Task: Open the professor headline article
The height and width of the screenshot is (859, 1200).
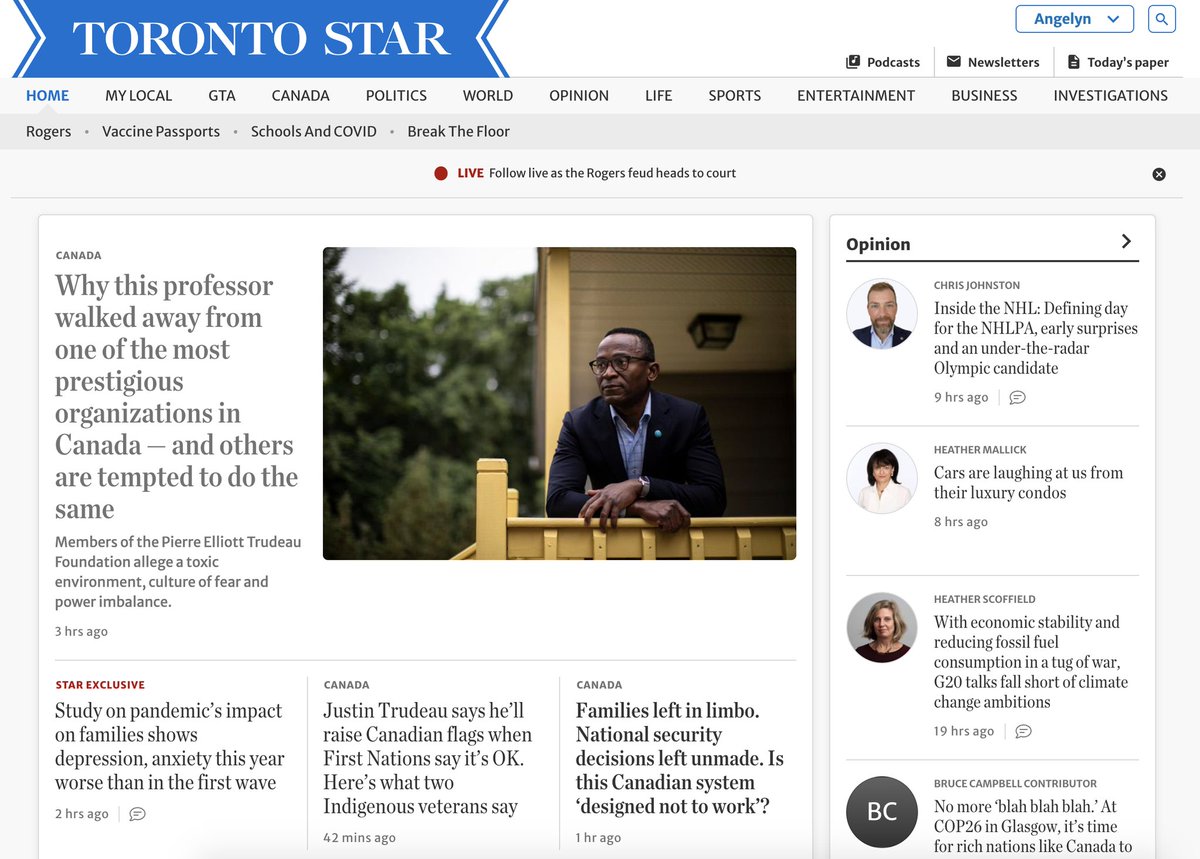Action: tap(177, 397)
